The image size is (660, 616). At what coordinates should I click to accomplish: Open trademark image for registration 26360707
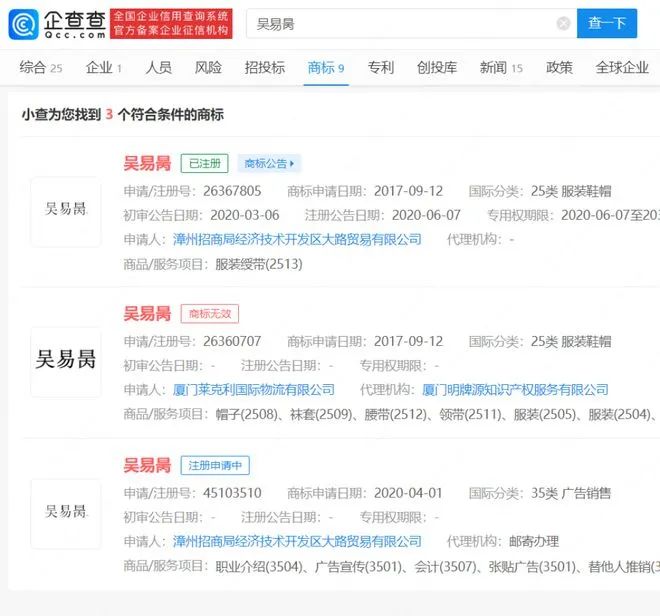click(x=66, y=362)
